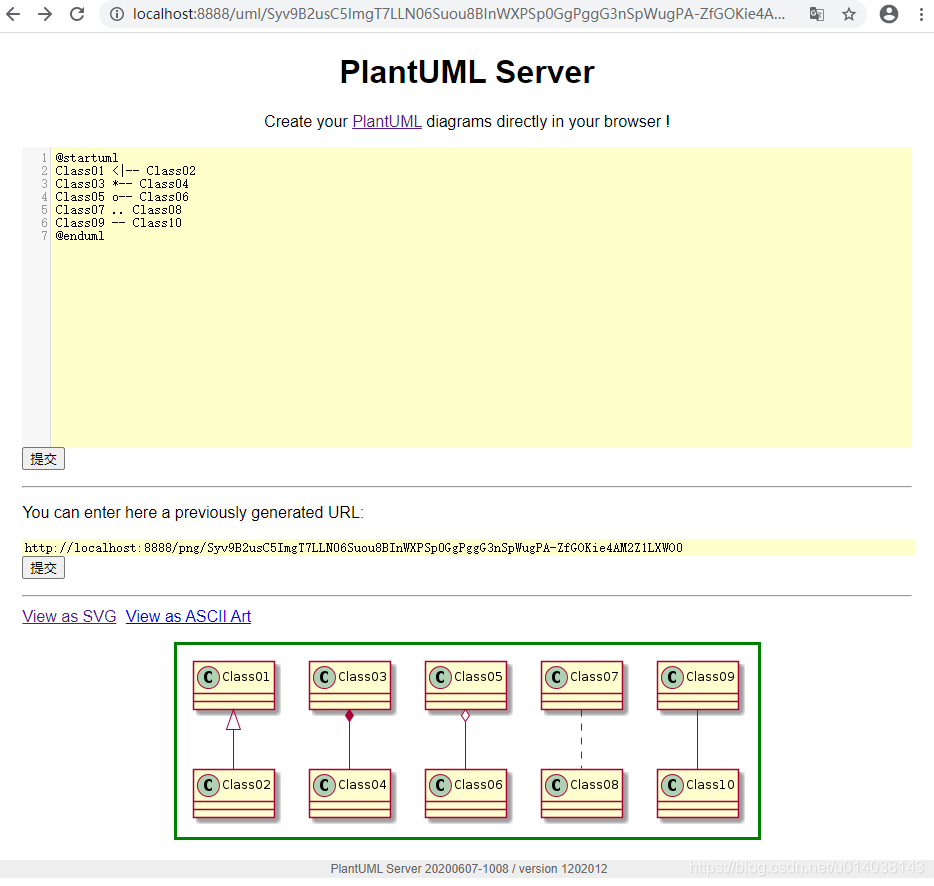
Task: Click the Class02 box in the diagram
Action: click(234, 794)
